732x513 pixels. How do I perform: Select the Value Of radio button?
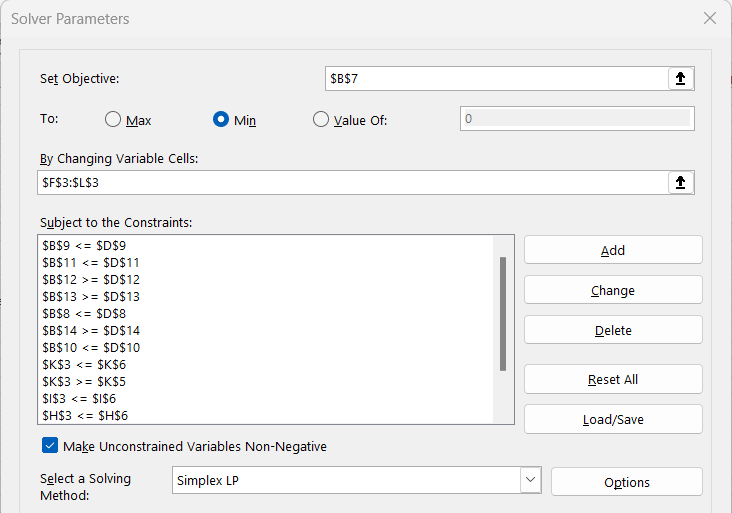tap(321, 119)
